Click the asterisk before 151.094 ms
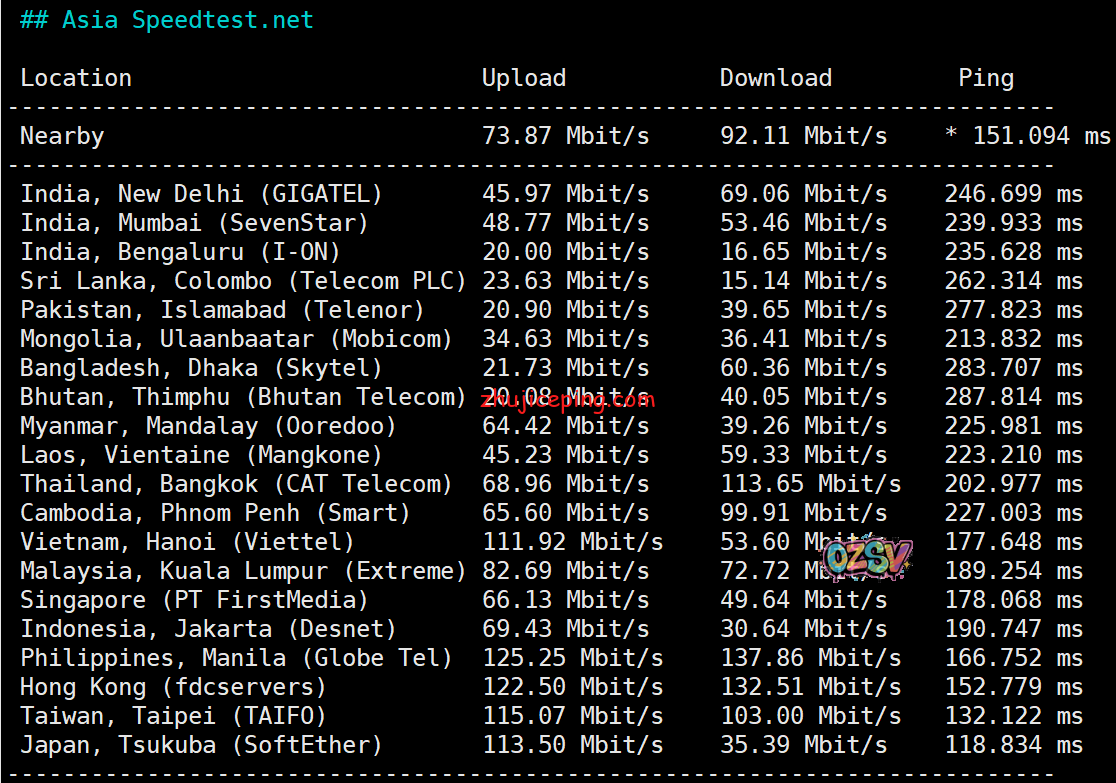Image resolution: width=1116 pixels, height=783 pixels. (x=951, y=137)
